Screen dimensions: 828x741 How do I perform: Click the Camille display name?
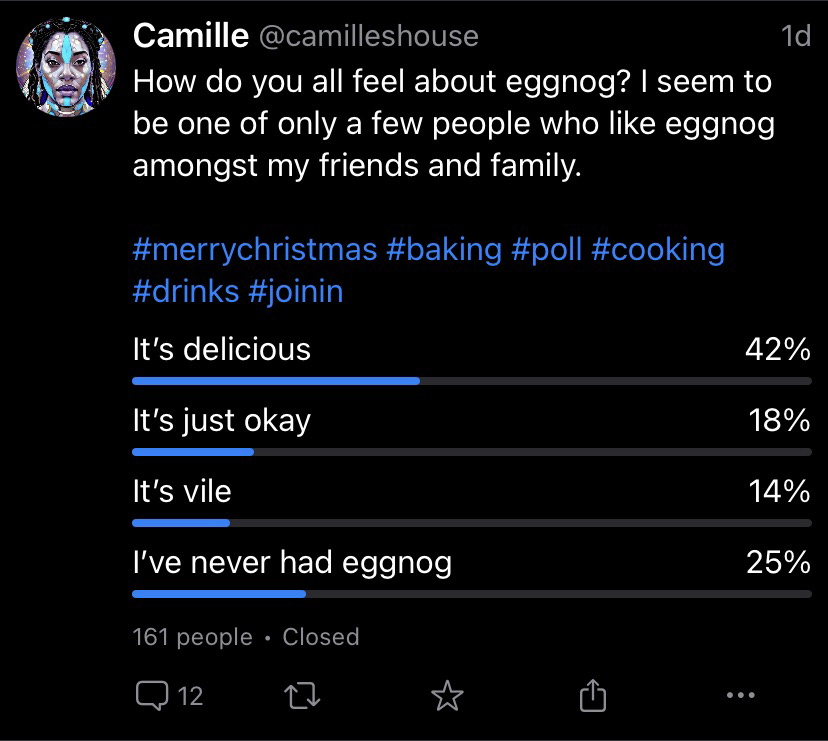pos(191,36)
